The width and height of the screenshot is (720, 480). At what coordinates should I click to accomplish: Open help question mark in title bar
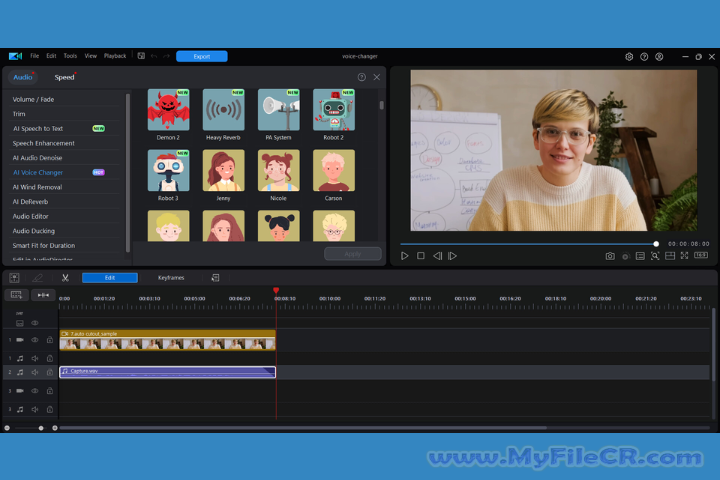(644, 56)
